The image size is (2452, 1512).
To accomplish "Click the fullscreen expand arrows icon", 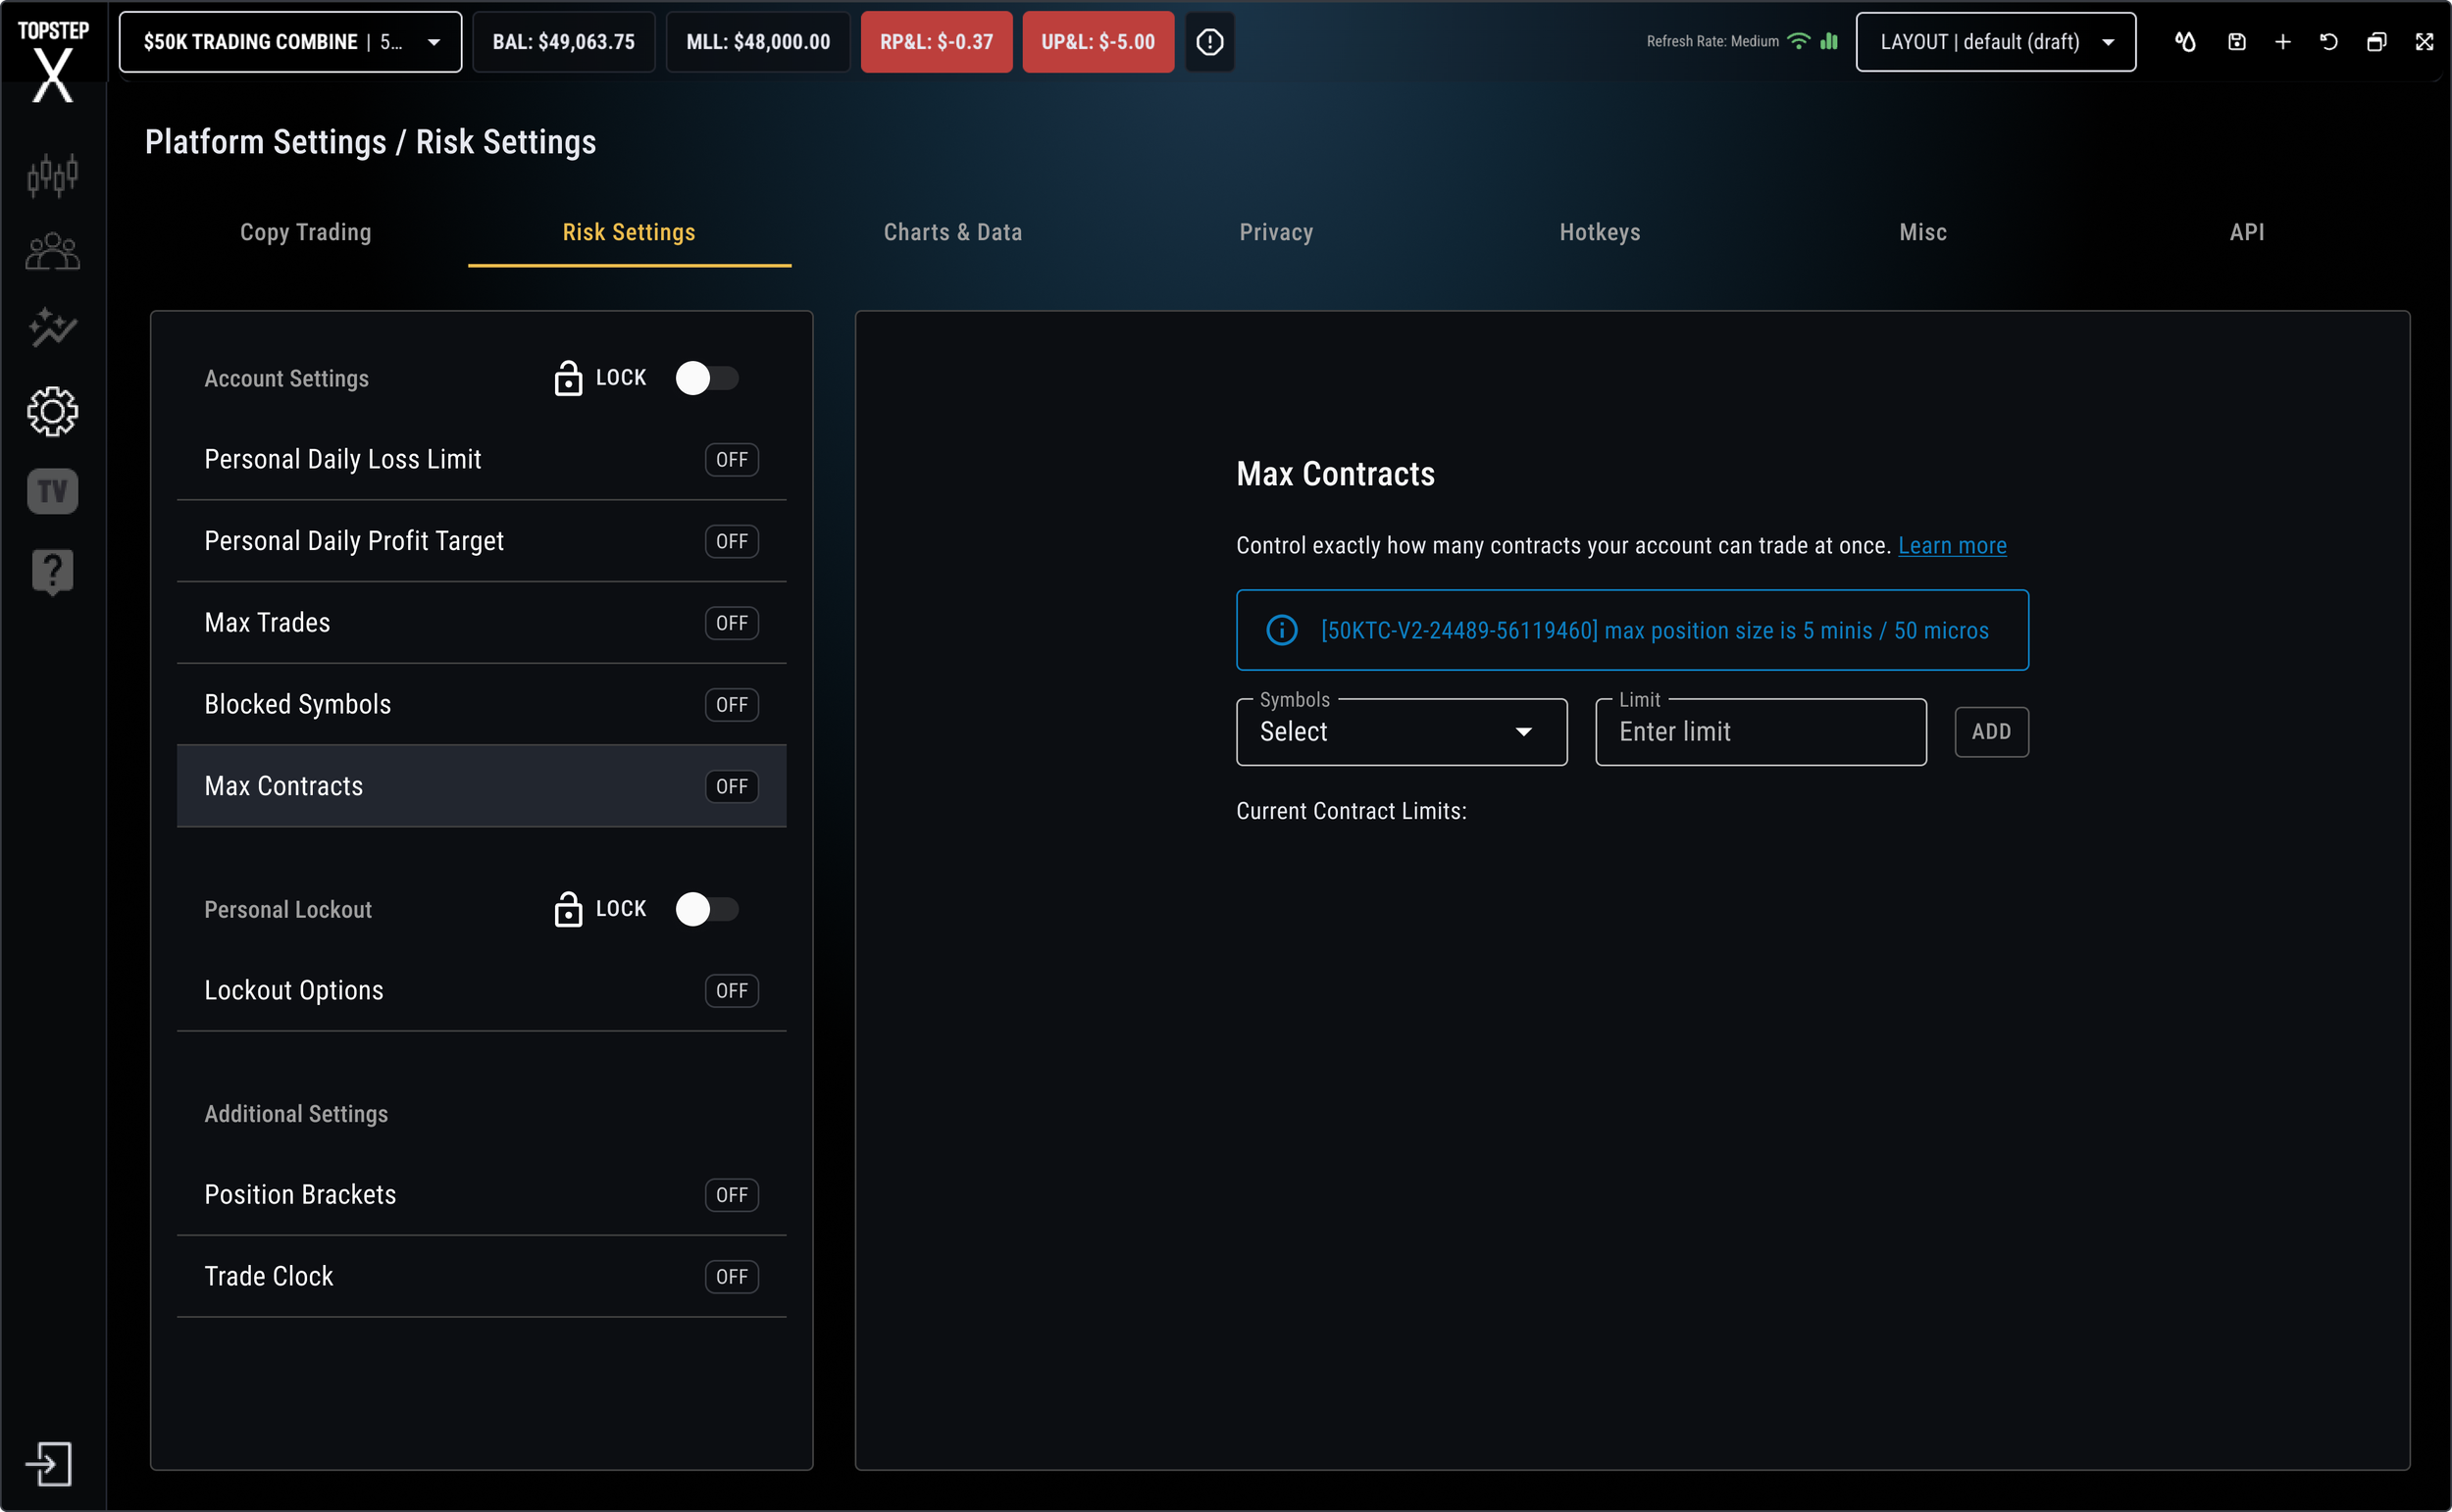I will click(2424, 42).
